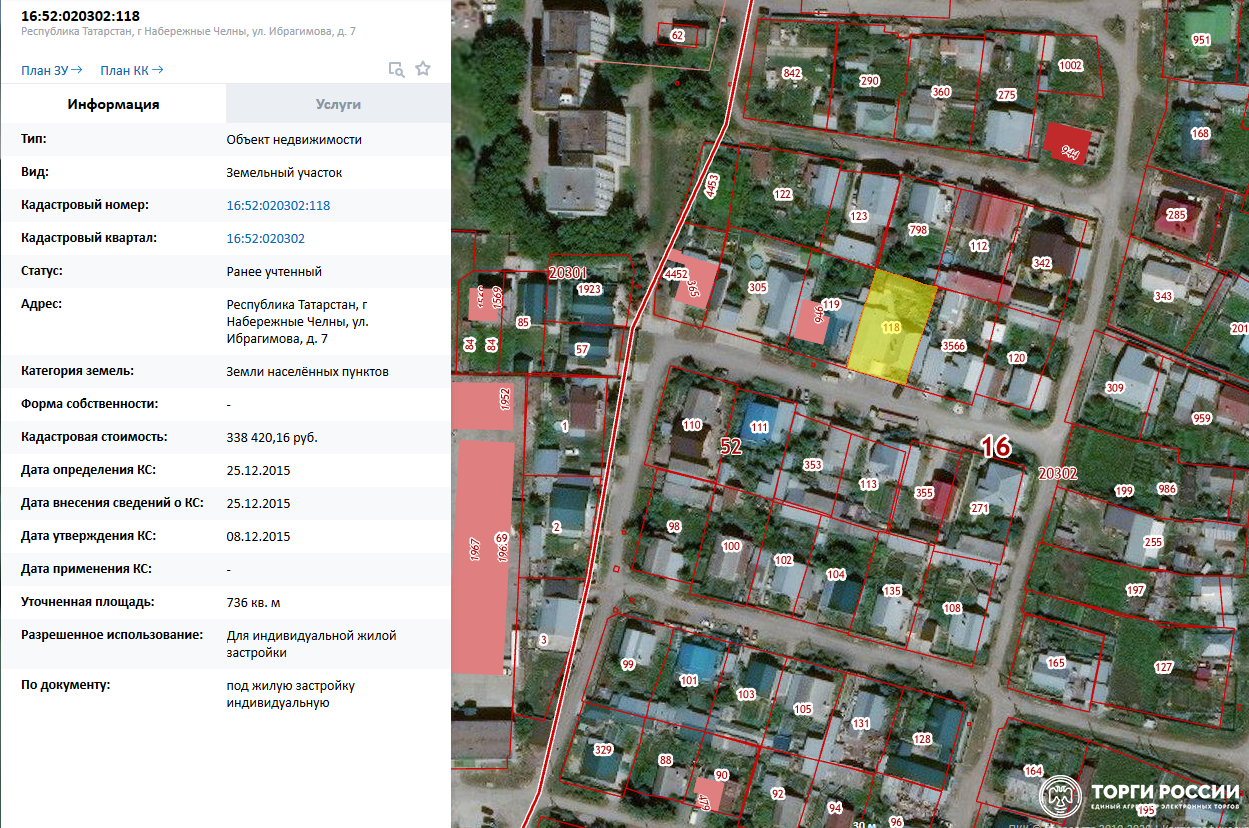Select the Информация tab
This screenshot has height=828, width=1249.
pos(113,104)
